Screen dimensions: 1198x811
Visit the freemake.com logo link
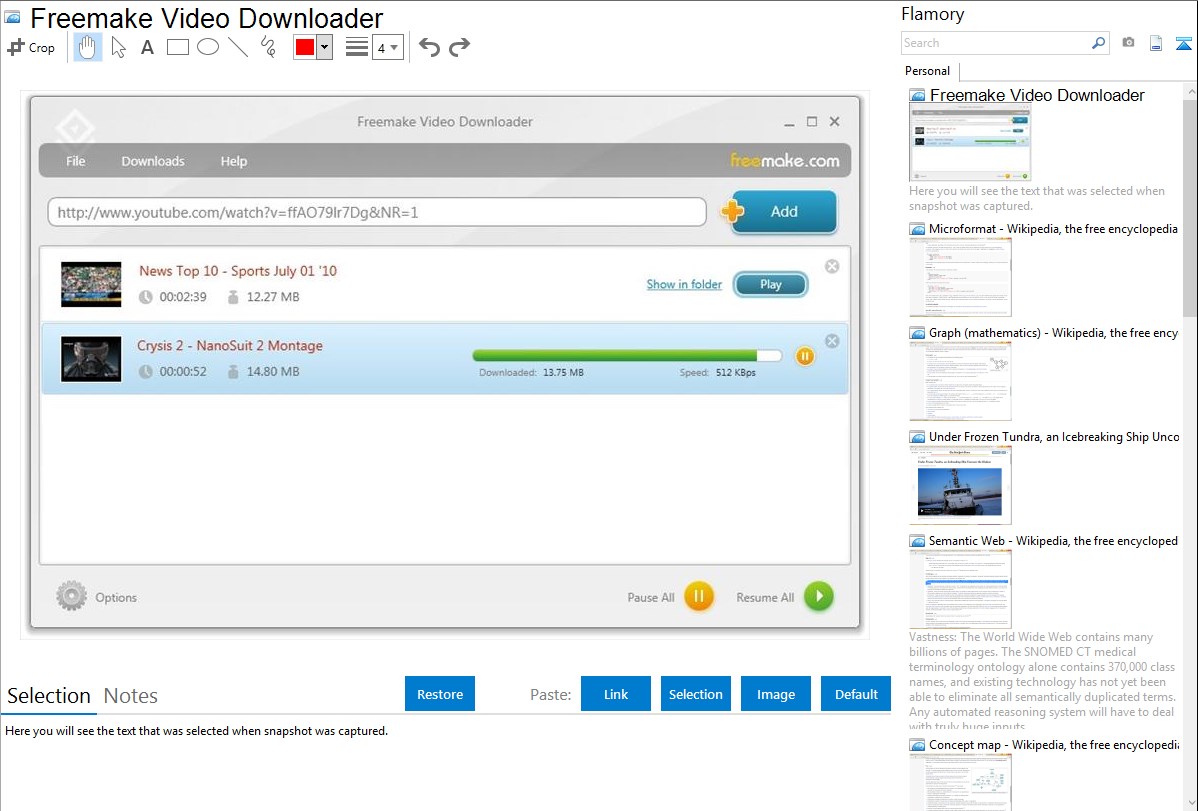[785, 161]
